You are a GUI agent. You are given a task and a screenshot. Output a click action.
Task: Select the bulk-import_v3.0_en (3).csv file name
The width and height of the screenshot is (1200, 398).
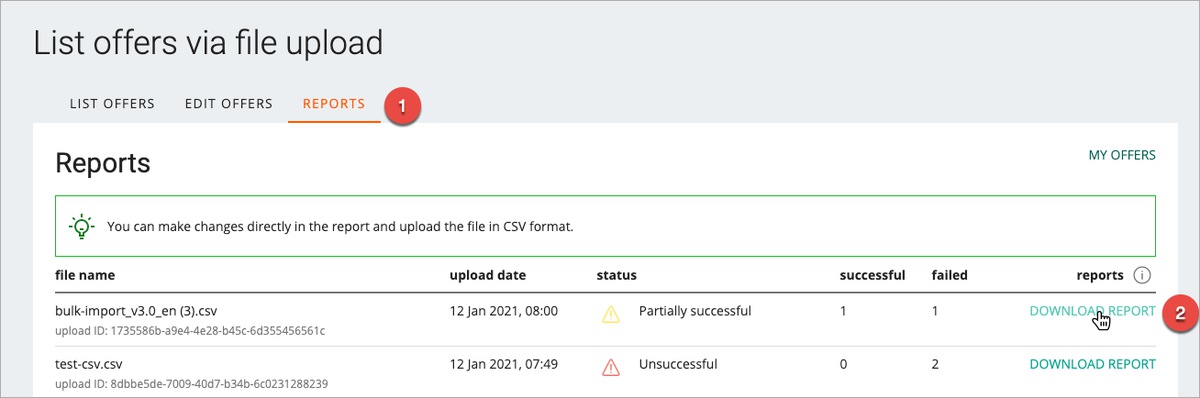click(144, 311)
